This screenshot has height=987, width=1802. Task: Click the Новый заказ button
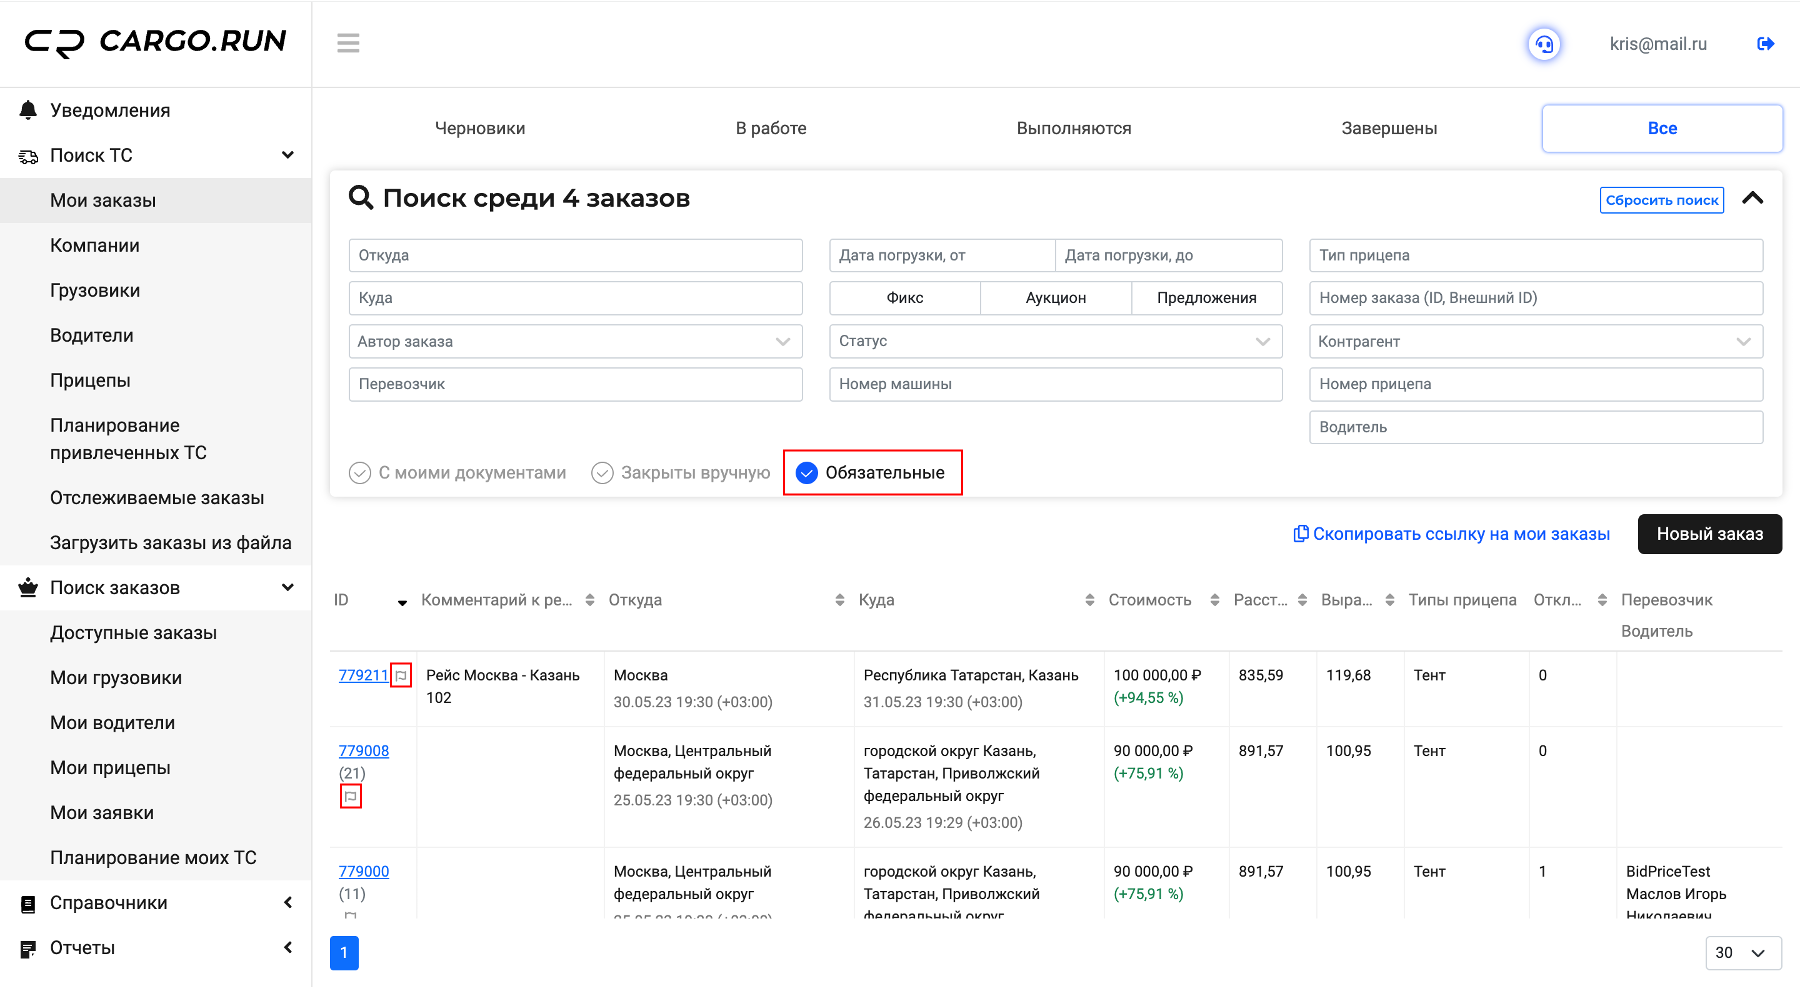coord(1710,534)
